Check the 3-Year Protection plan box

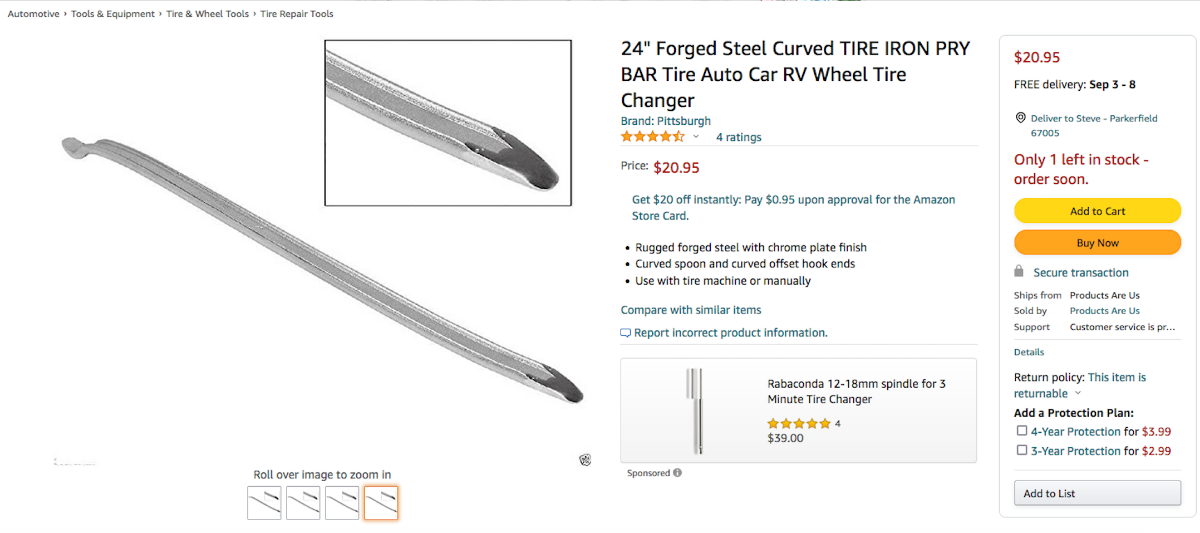[x=1022, y=450]
